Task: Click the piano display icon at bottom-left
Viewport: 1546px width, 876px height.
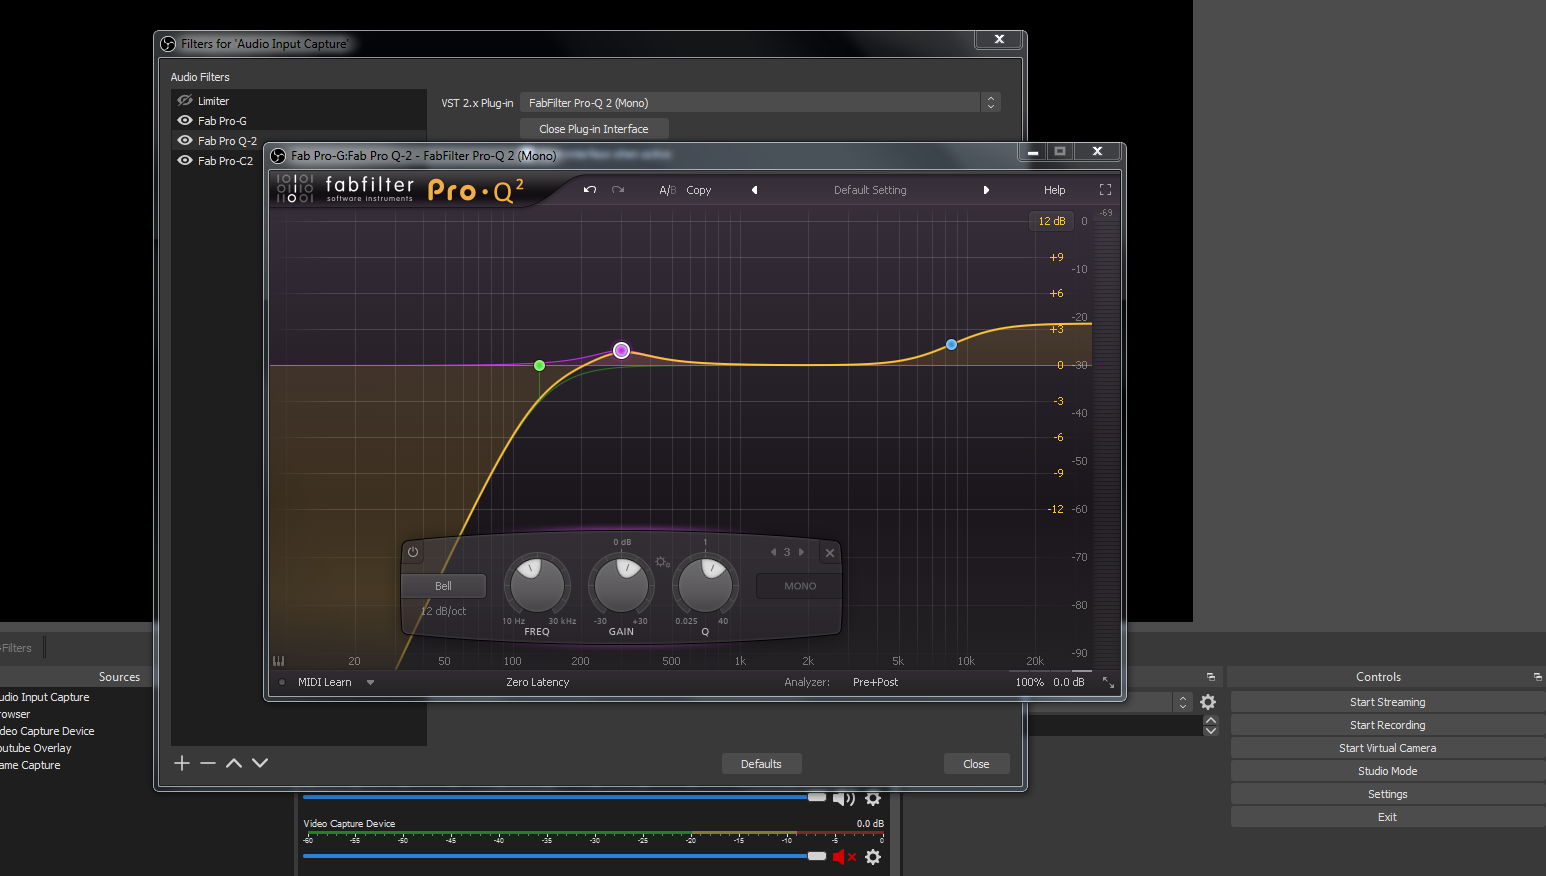Action: click(279, 661)
